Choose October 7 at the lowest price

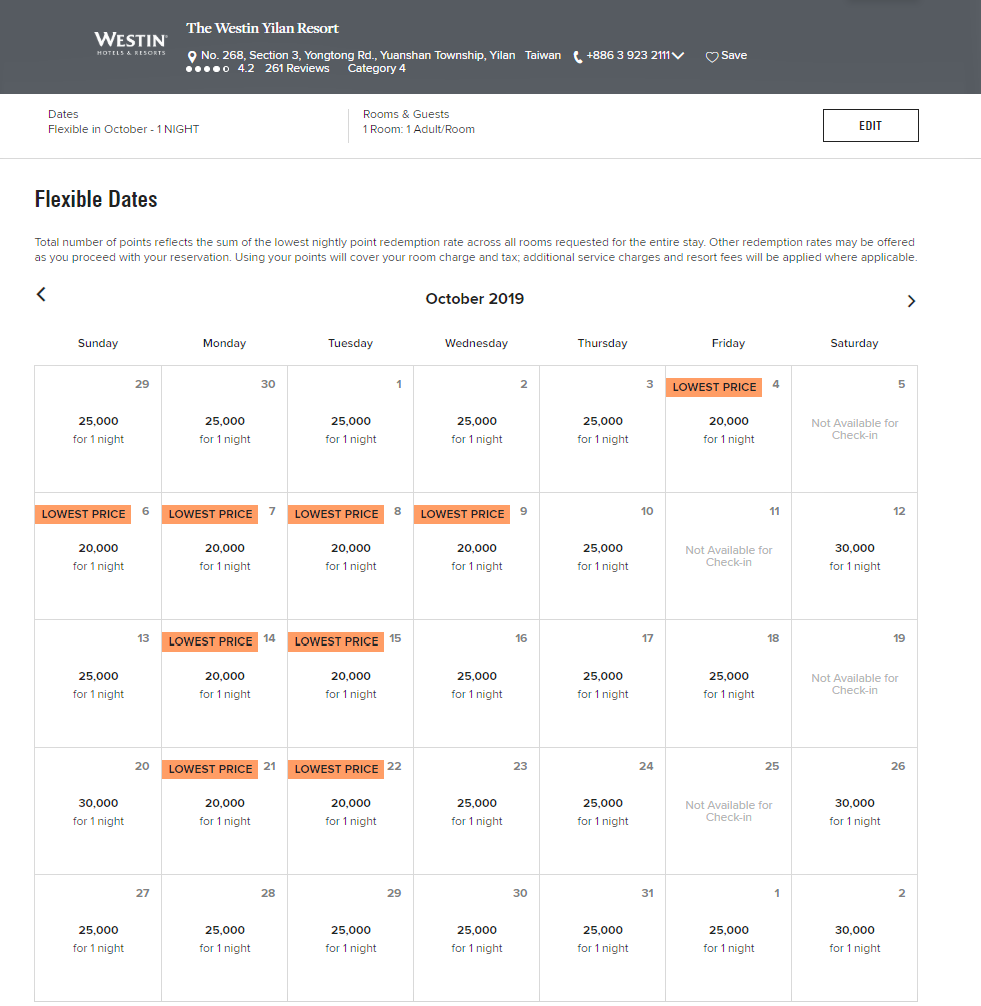225,556
